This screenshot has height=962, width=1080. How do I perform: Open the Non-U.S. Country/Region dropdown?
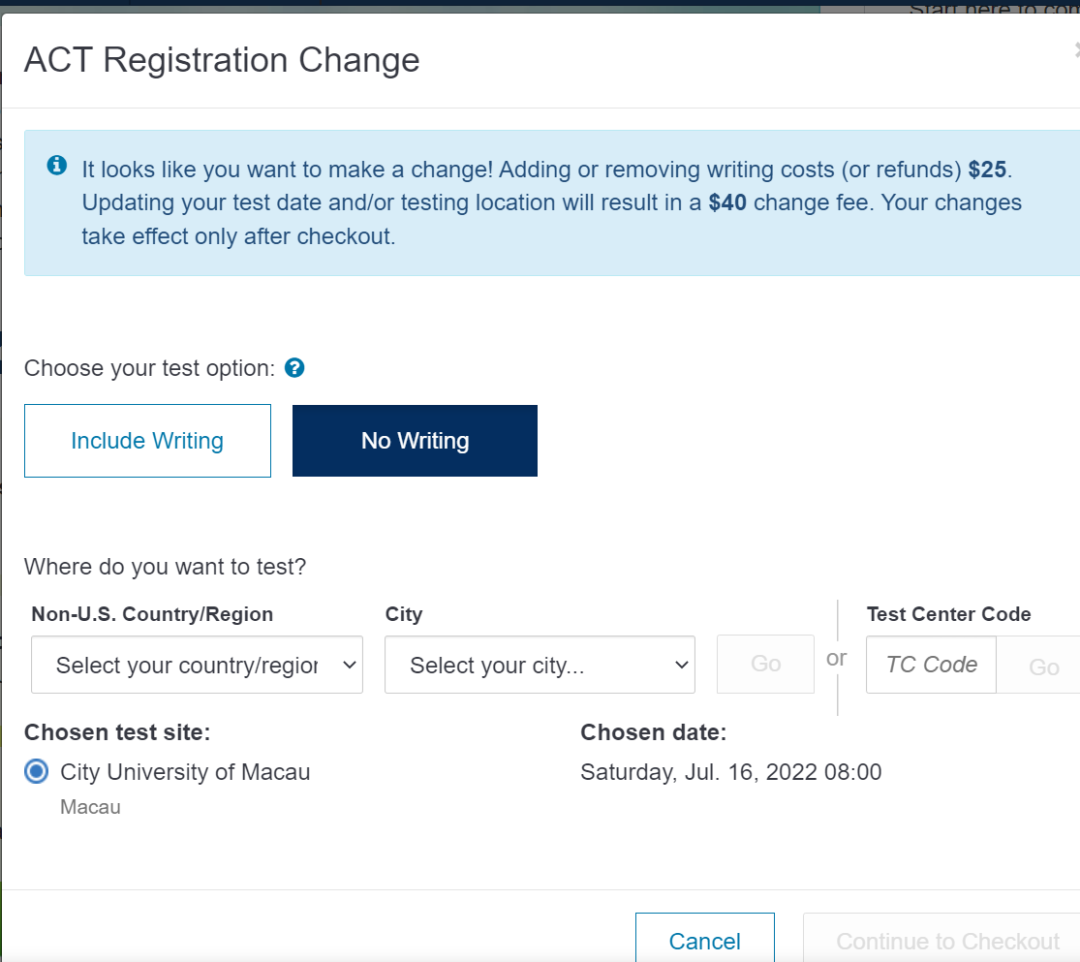point(197,665)
